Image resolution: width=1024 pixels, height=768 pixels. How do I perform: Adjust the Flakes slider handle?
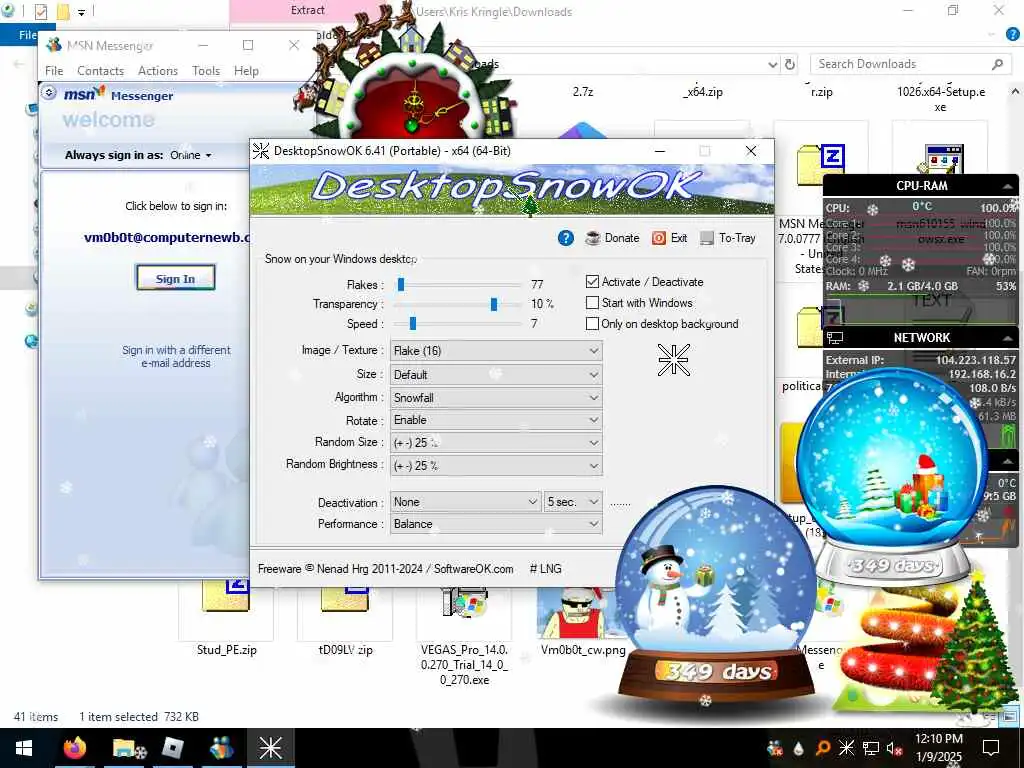tap(401, 285)
